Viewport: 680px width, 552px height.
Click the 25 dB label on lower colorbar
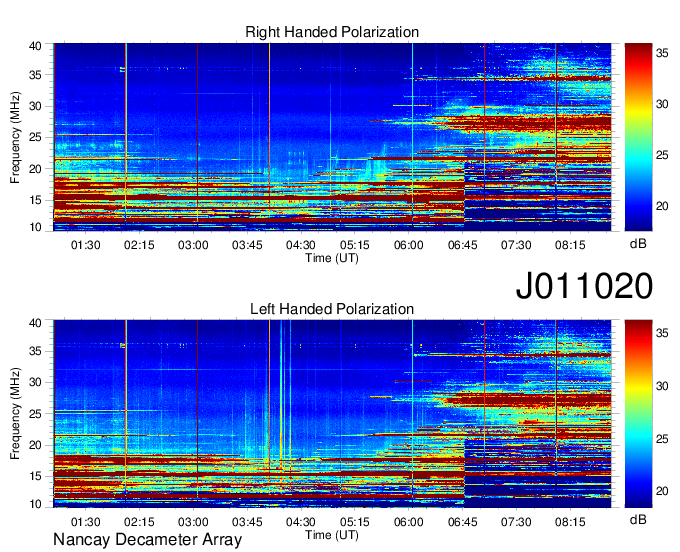point(662,439)
